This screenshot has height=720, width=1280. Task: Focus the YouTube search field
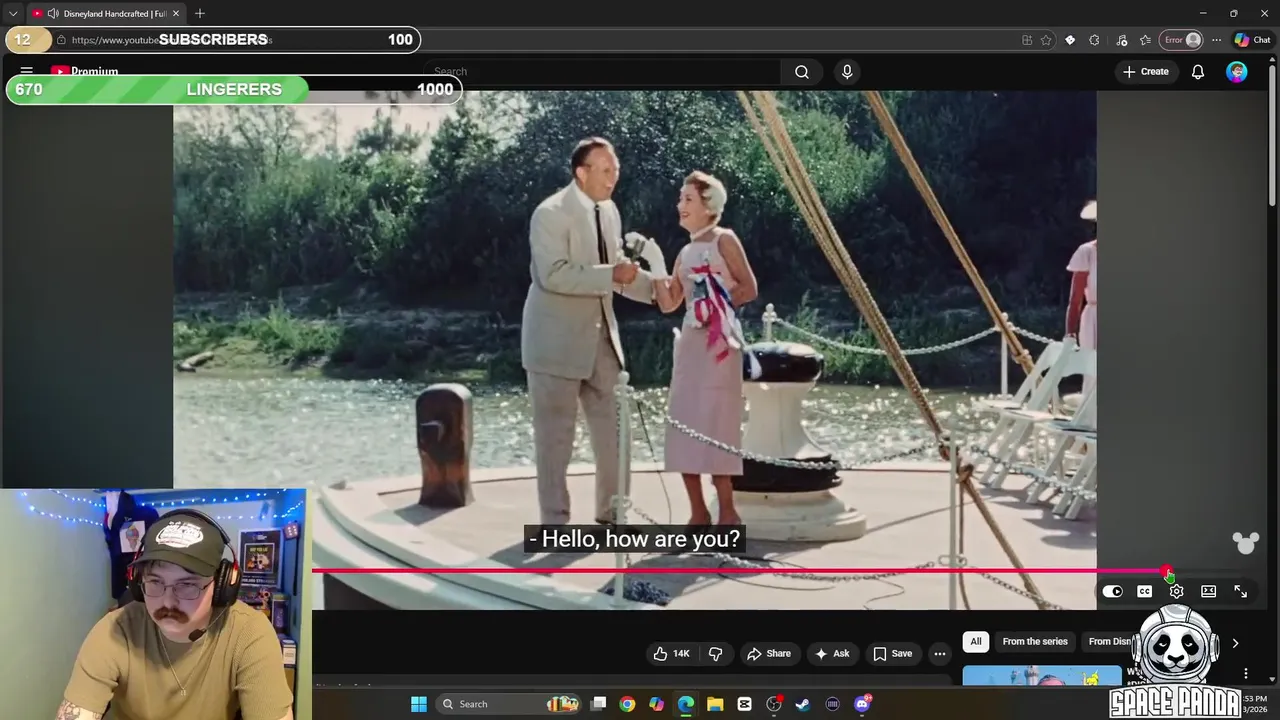(602, 72)
